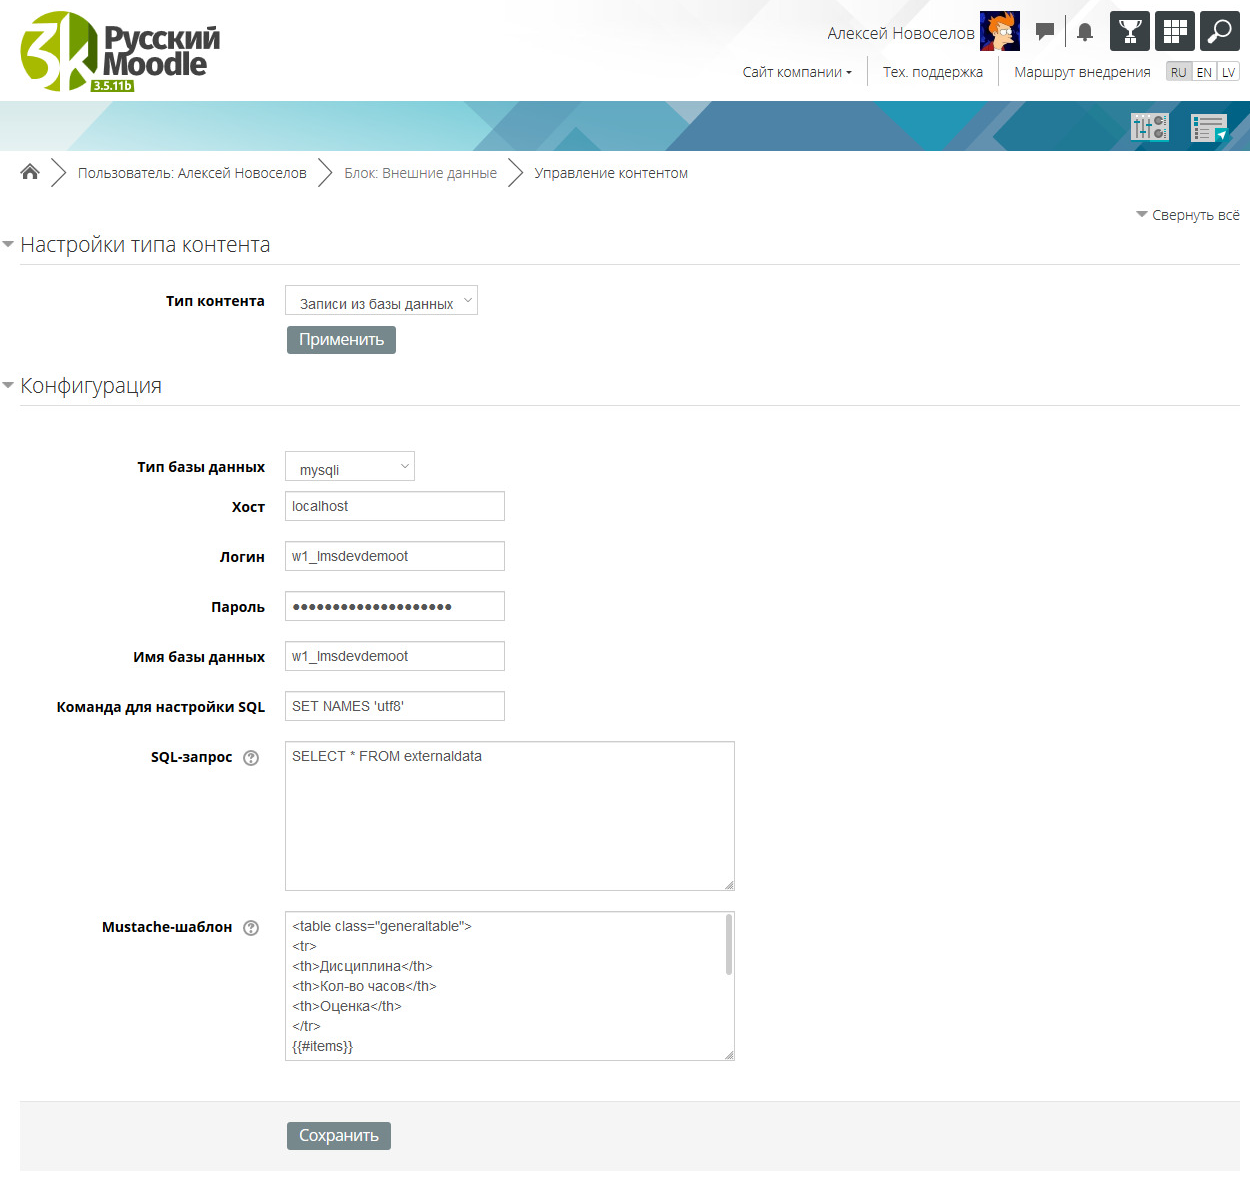
Task: Open the notifications bell icon
Action: click(1085, 32)
